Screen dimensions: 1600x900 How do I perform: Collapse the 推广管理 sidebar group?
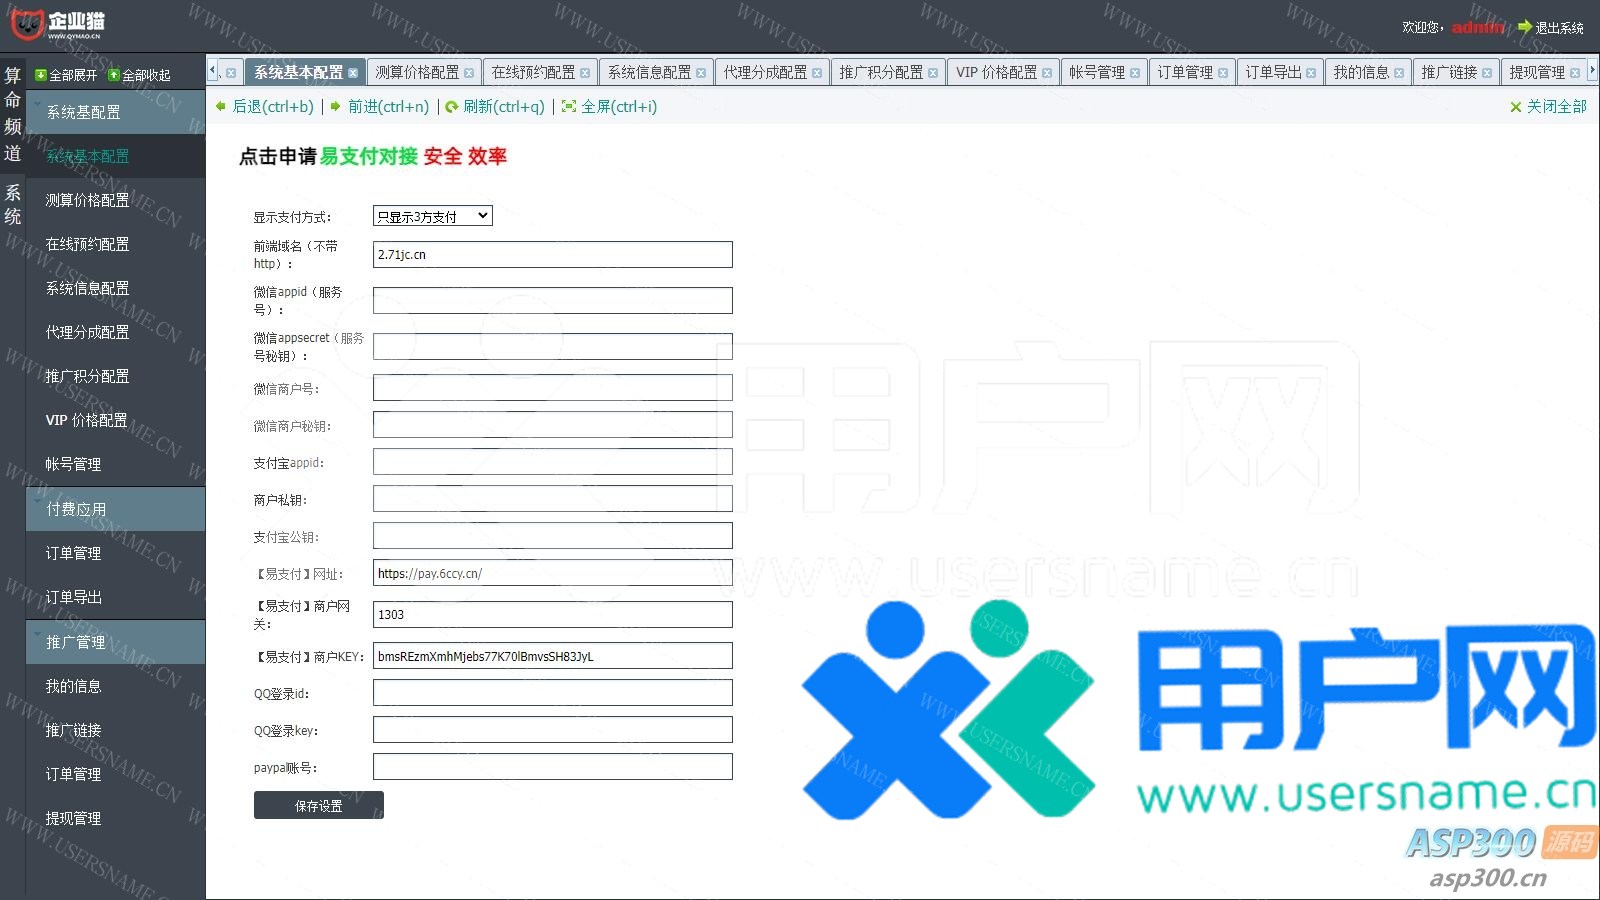coord(116,642)
